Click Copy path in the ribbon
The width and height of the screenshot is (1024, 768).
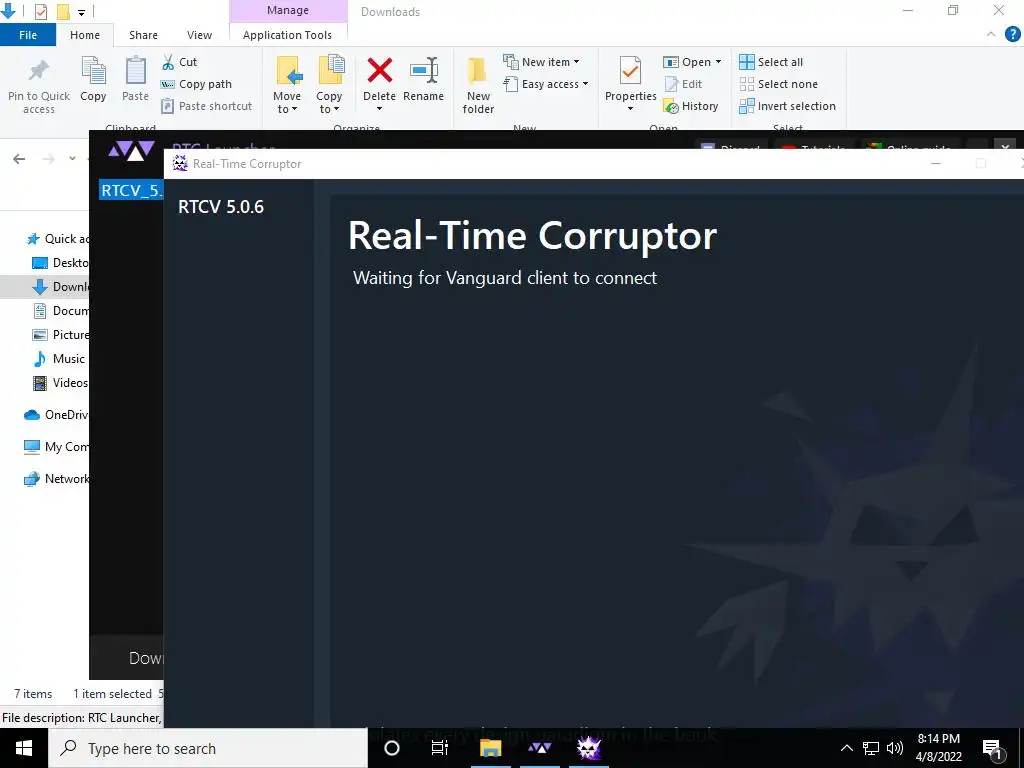pyautogui.click(x=197, y=84)
